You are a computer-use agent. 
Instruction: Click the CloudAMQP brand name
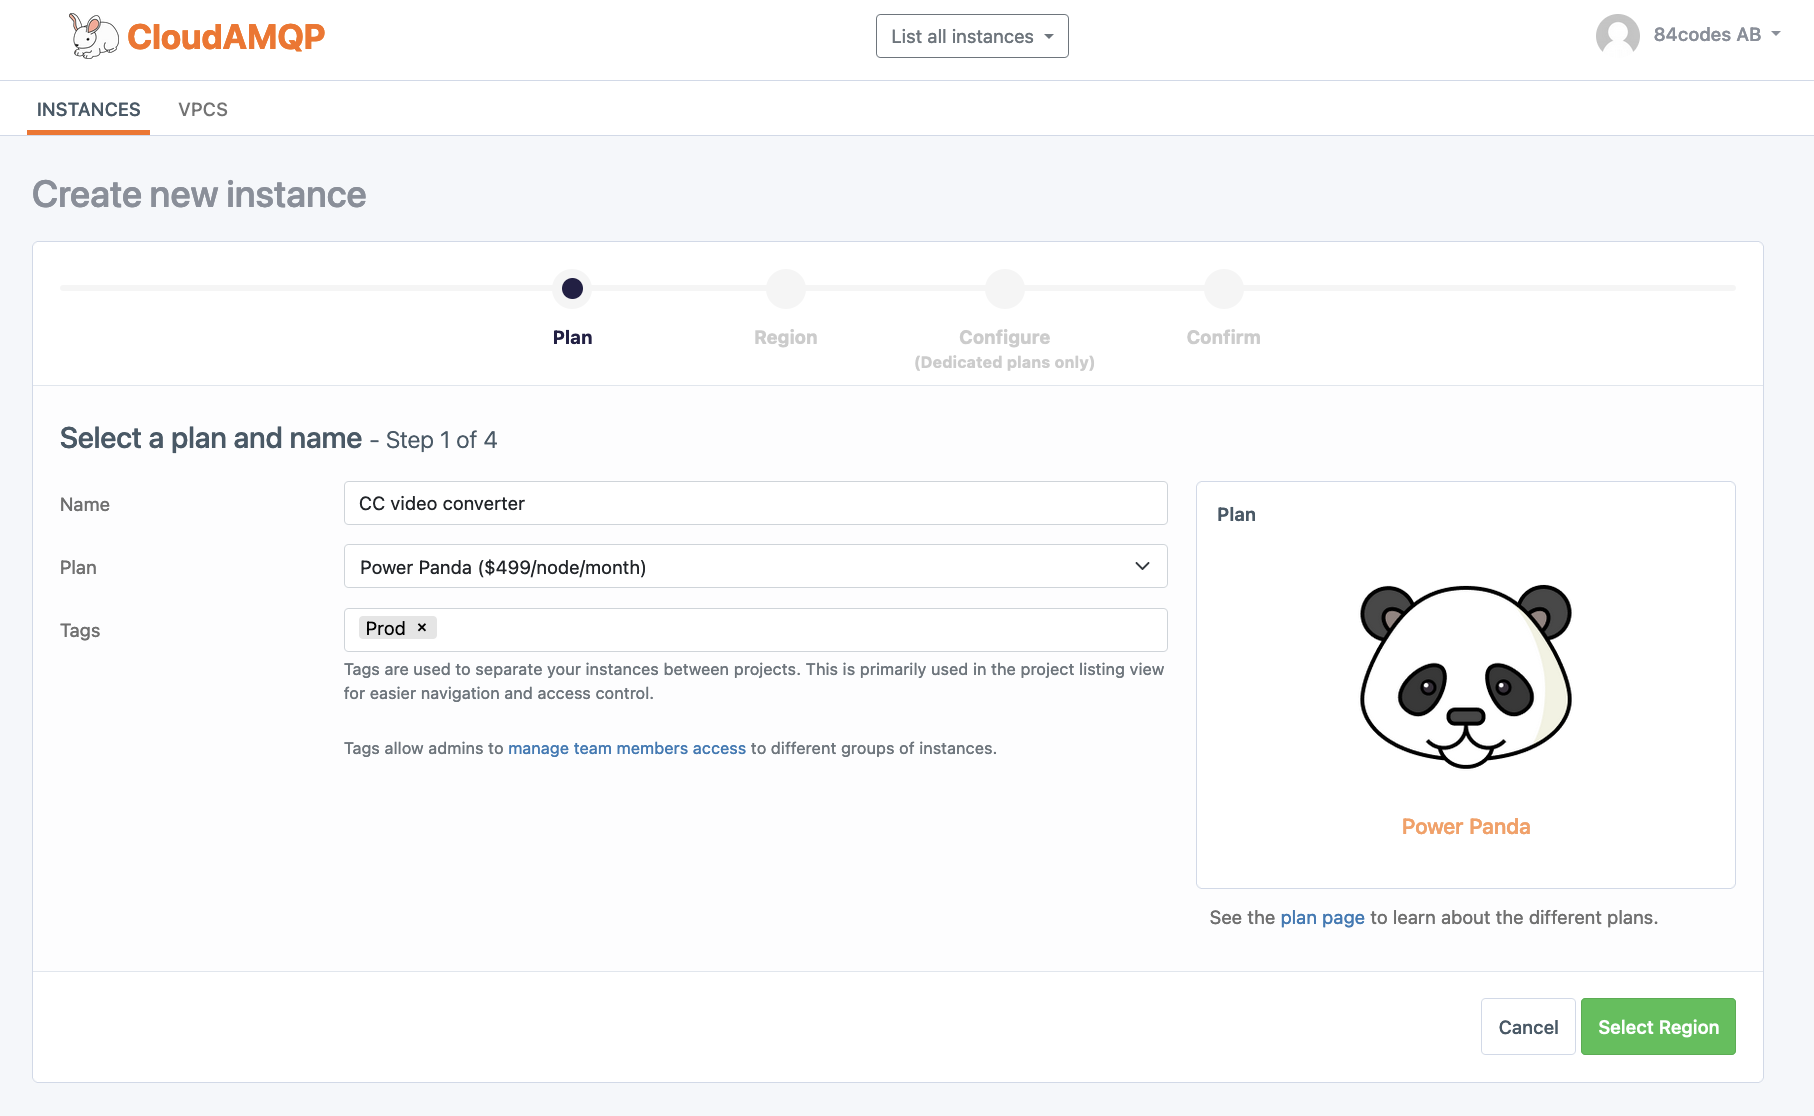click(x=226, y=37)
